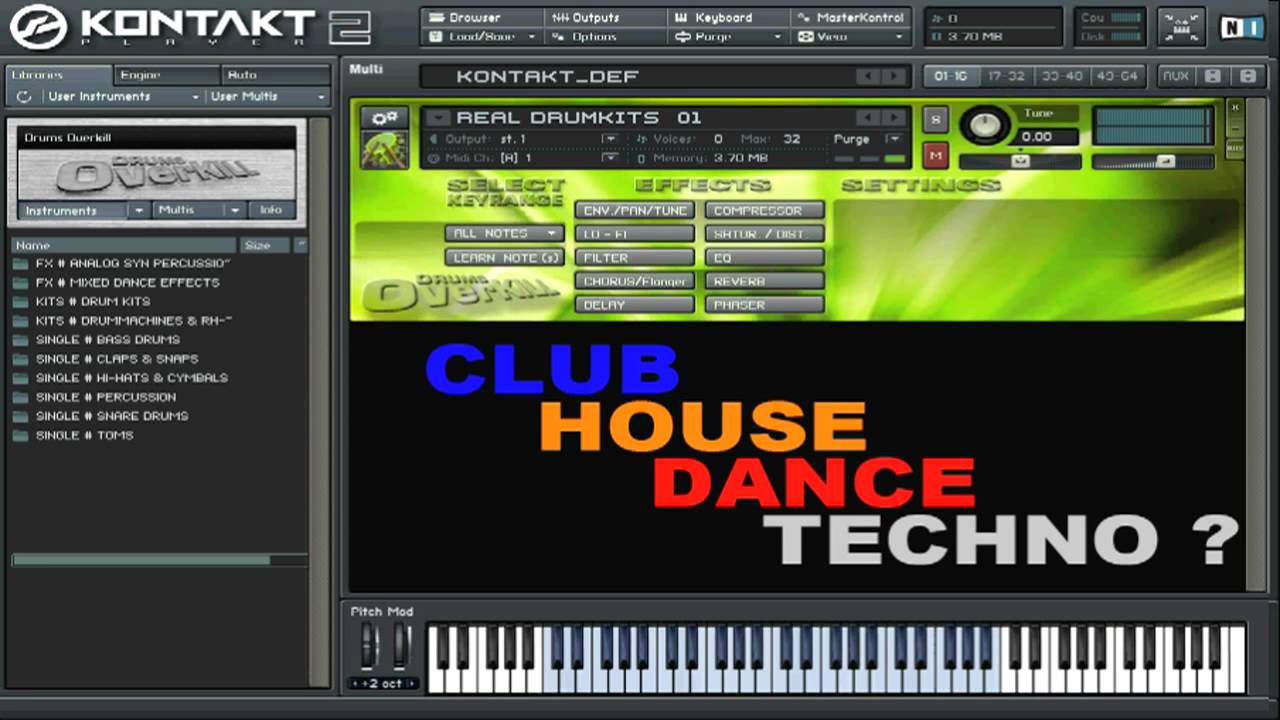Click the Tune knob

986,125
